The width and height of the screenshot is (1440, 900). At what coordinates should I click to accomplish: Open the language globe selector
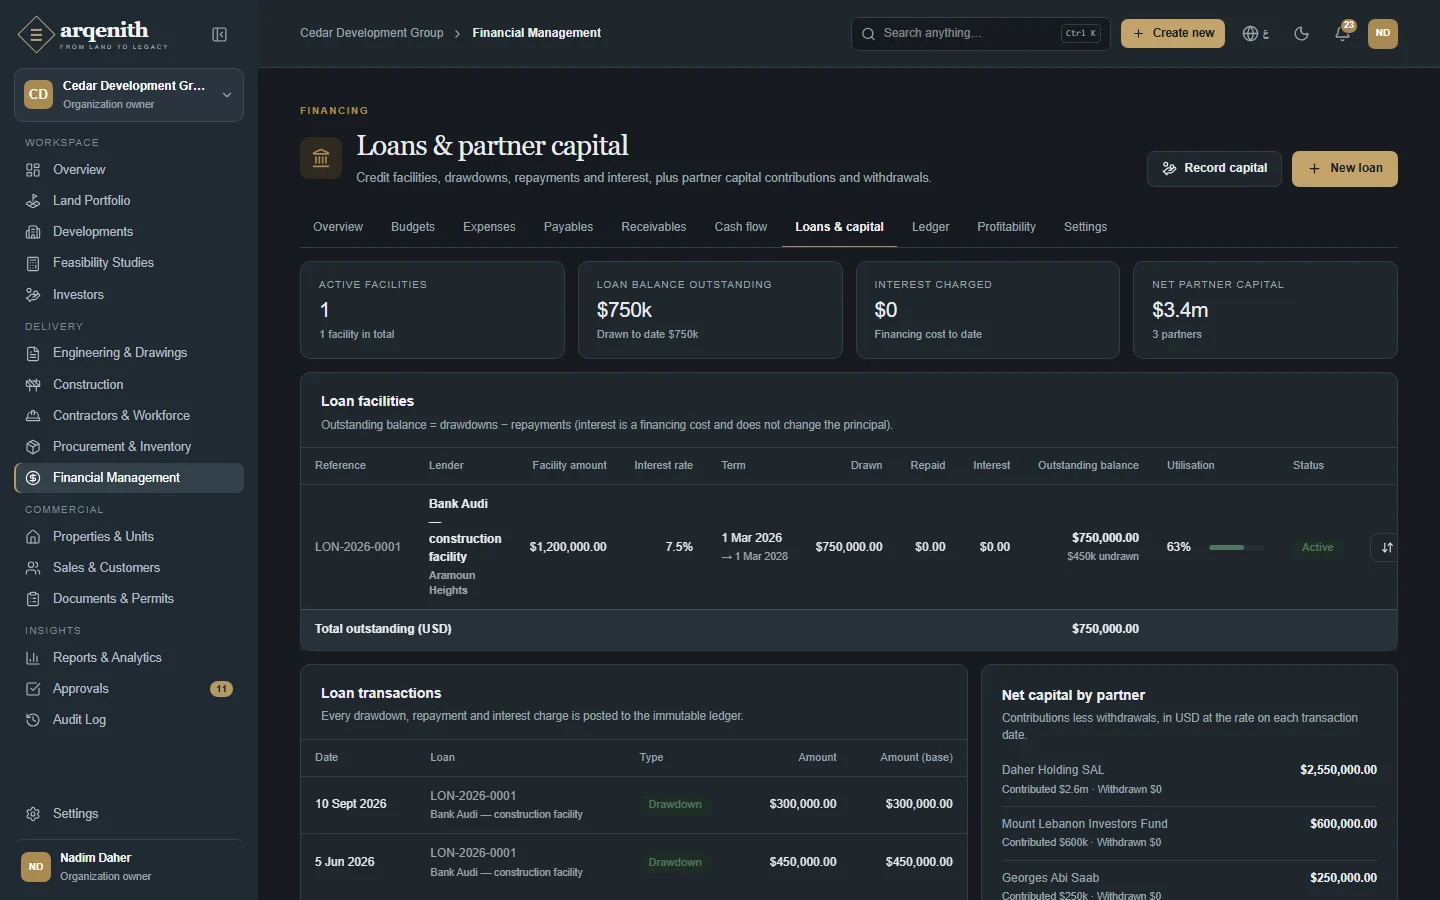click(x=1256, y=33)
